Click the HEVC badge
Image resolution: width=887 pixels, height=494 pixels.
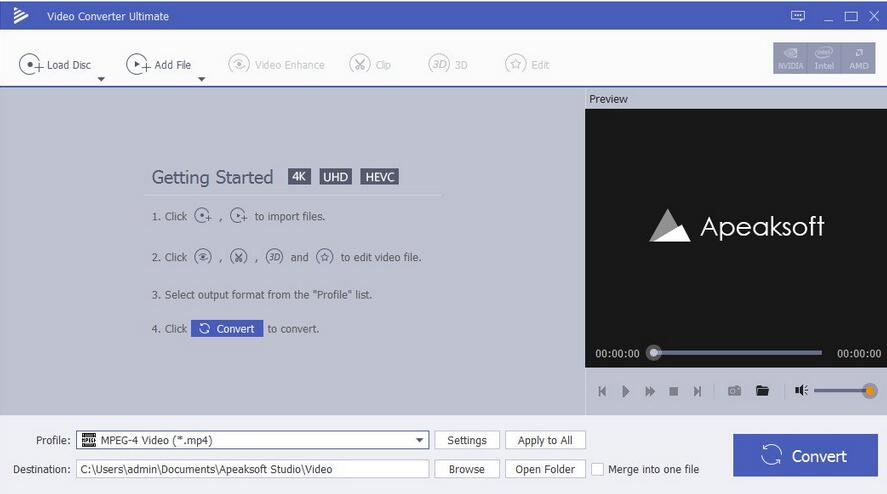coord(380,177)
